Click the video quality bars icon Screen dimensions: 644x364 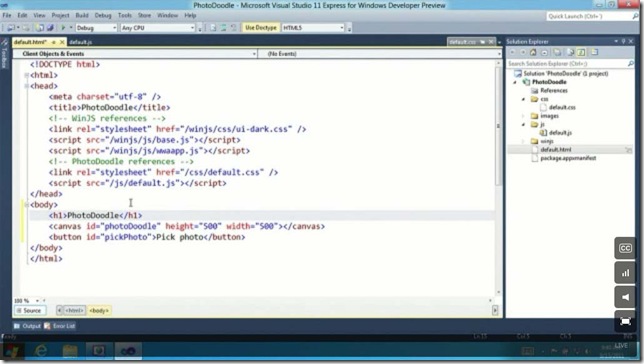click(625, 273)
